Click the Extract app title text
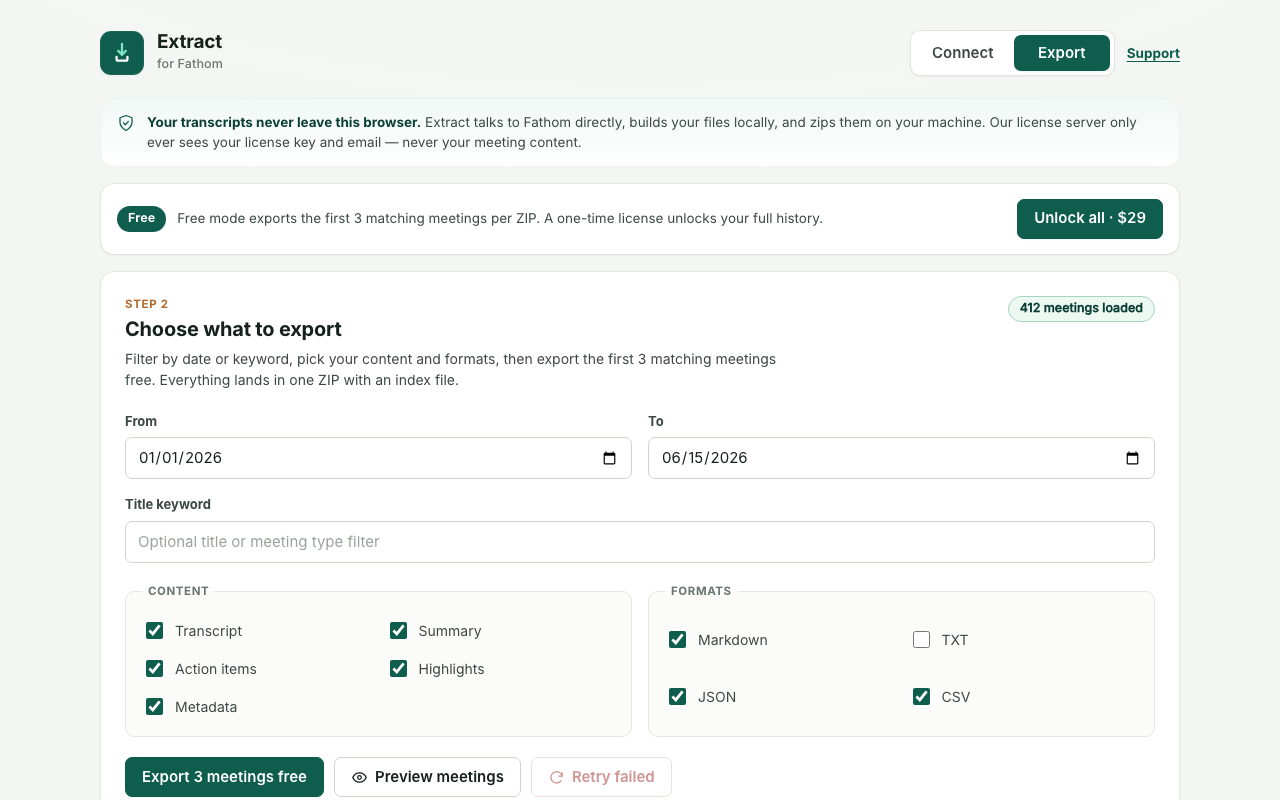This screenshot has width=1280, height=800. [189, 42]
